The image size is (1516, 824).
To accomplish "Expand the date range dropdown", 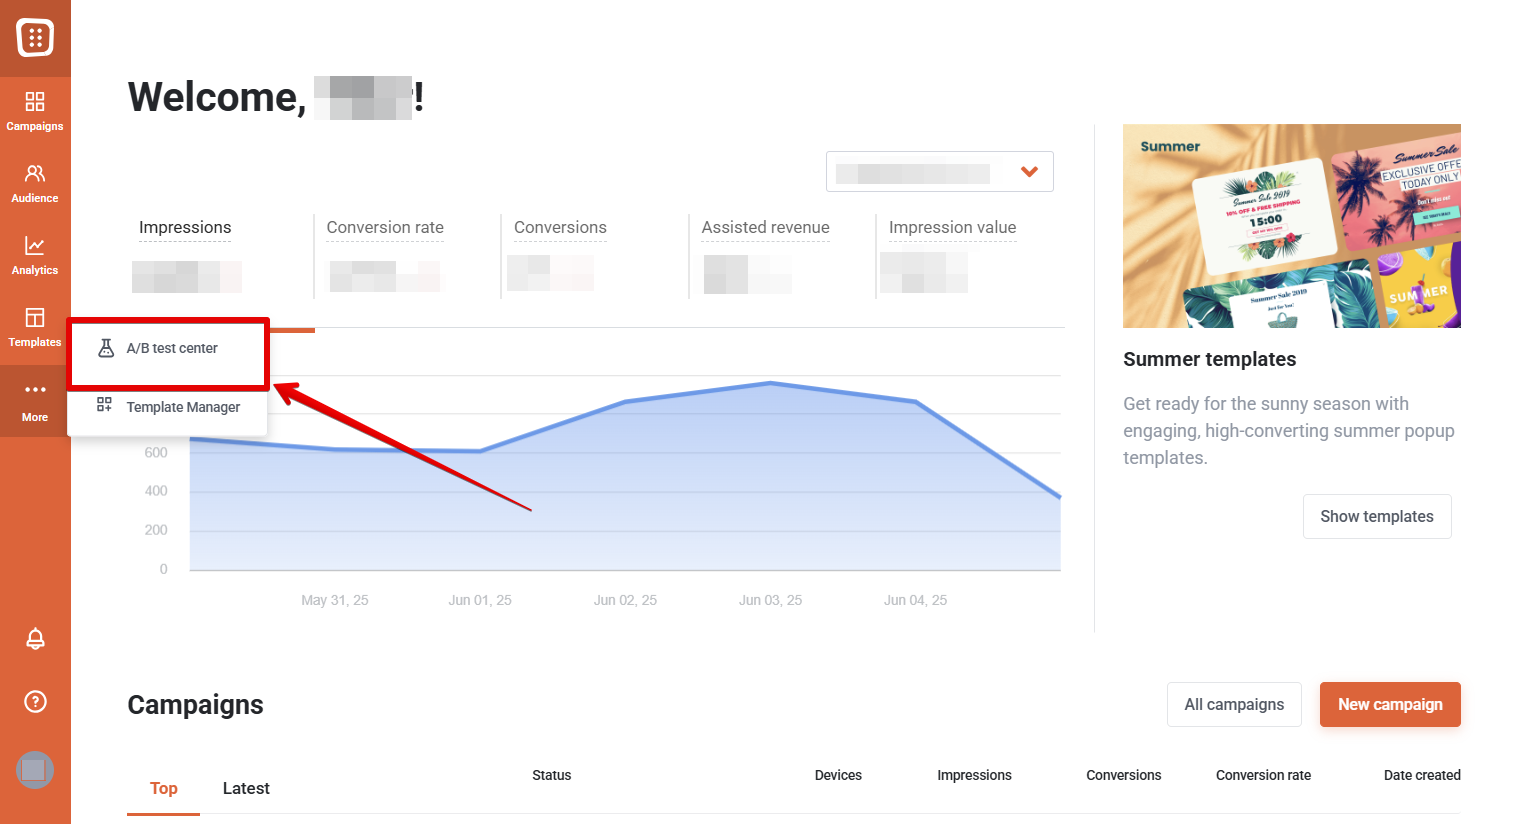I will [939, 172].
